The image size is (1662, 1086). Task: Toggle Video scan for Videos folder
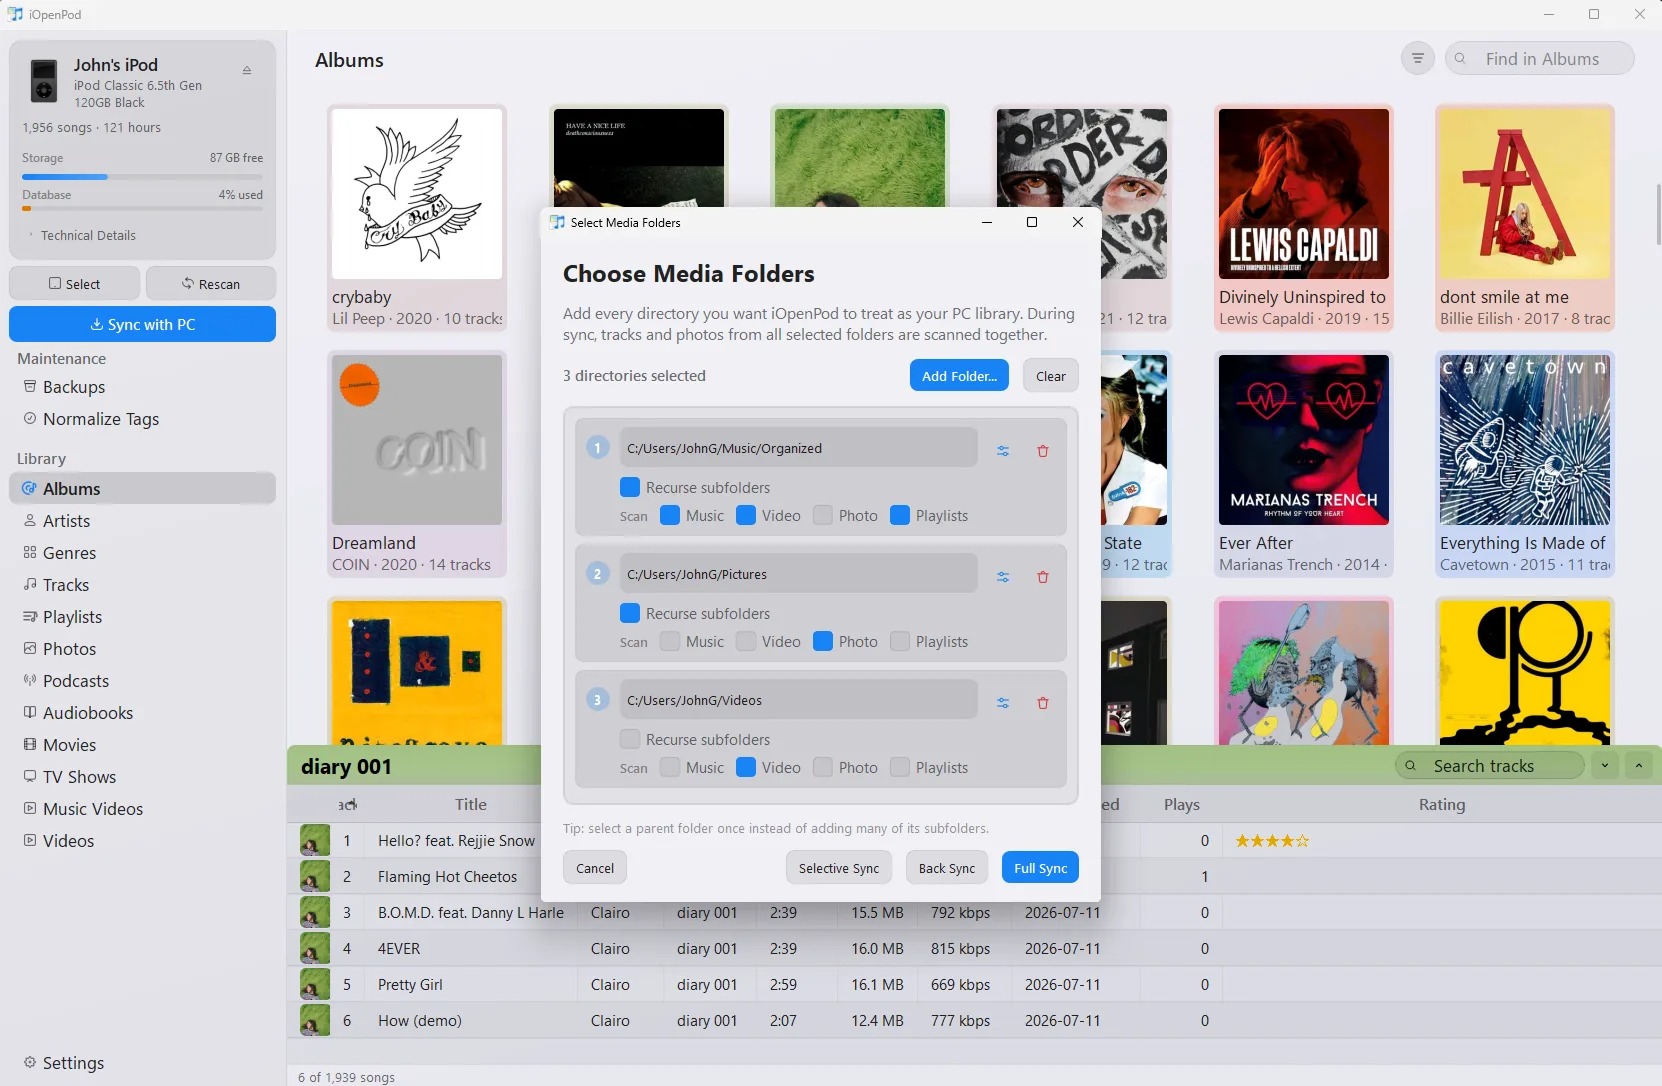(746, 767)
